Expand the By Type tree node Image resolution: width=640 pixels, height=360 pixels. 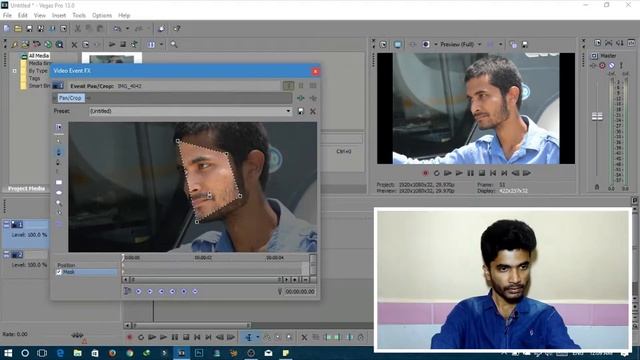coord(14,71)
